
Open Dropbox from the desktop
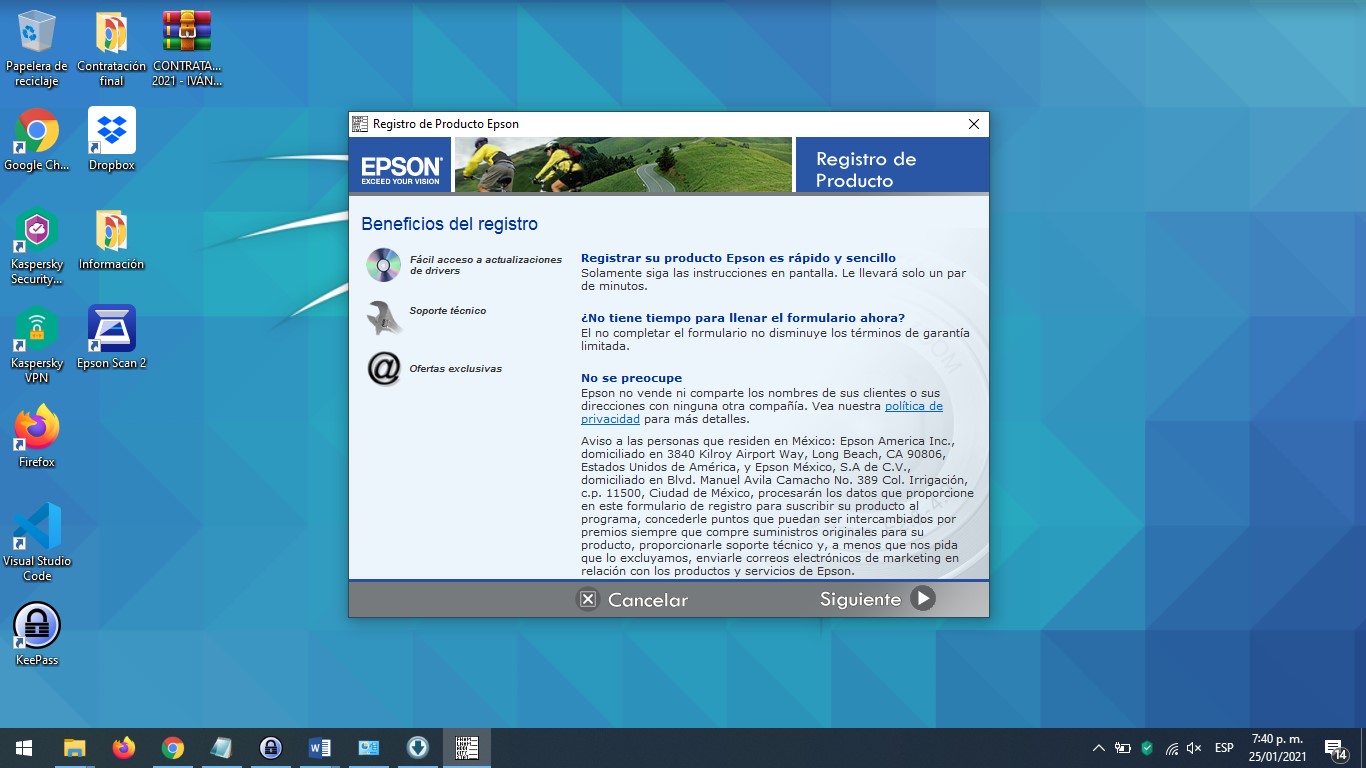111,130
